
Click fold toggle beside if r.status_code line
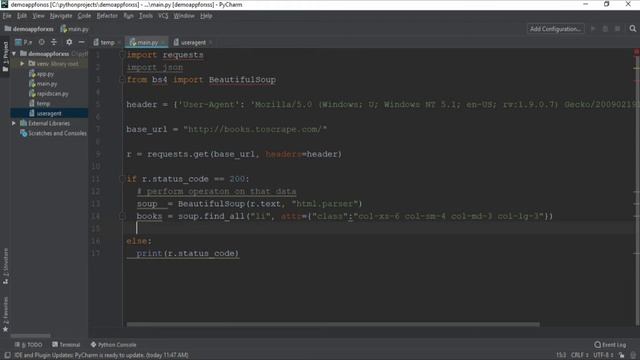pyautogui.click(x=122, y=179)
